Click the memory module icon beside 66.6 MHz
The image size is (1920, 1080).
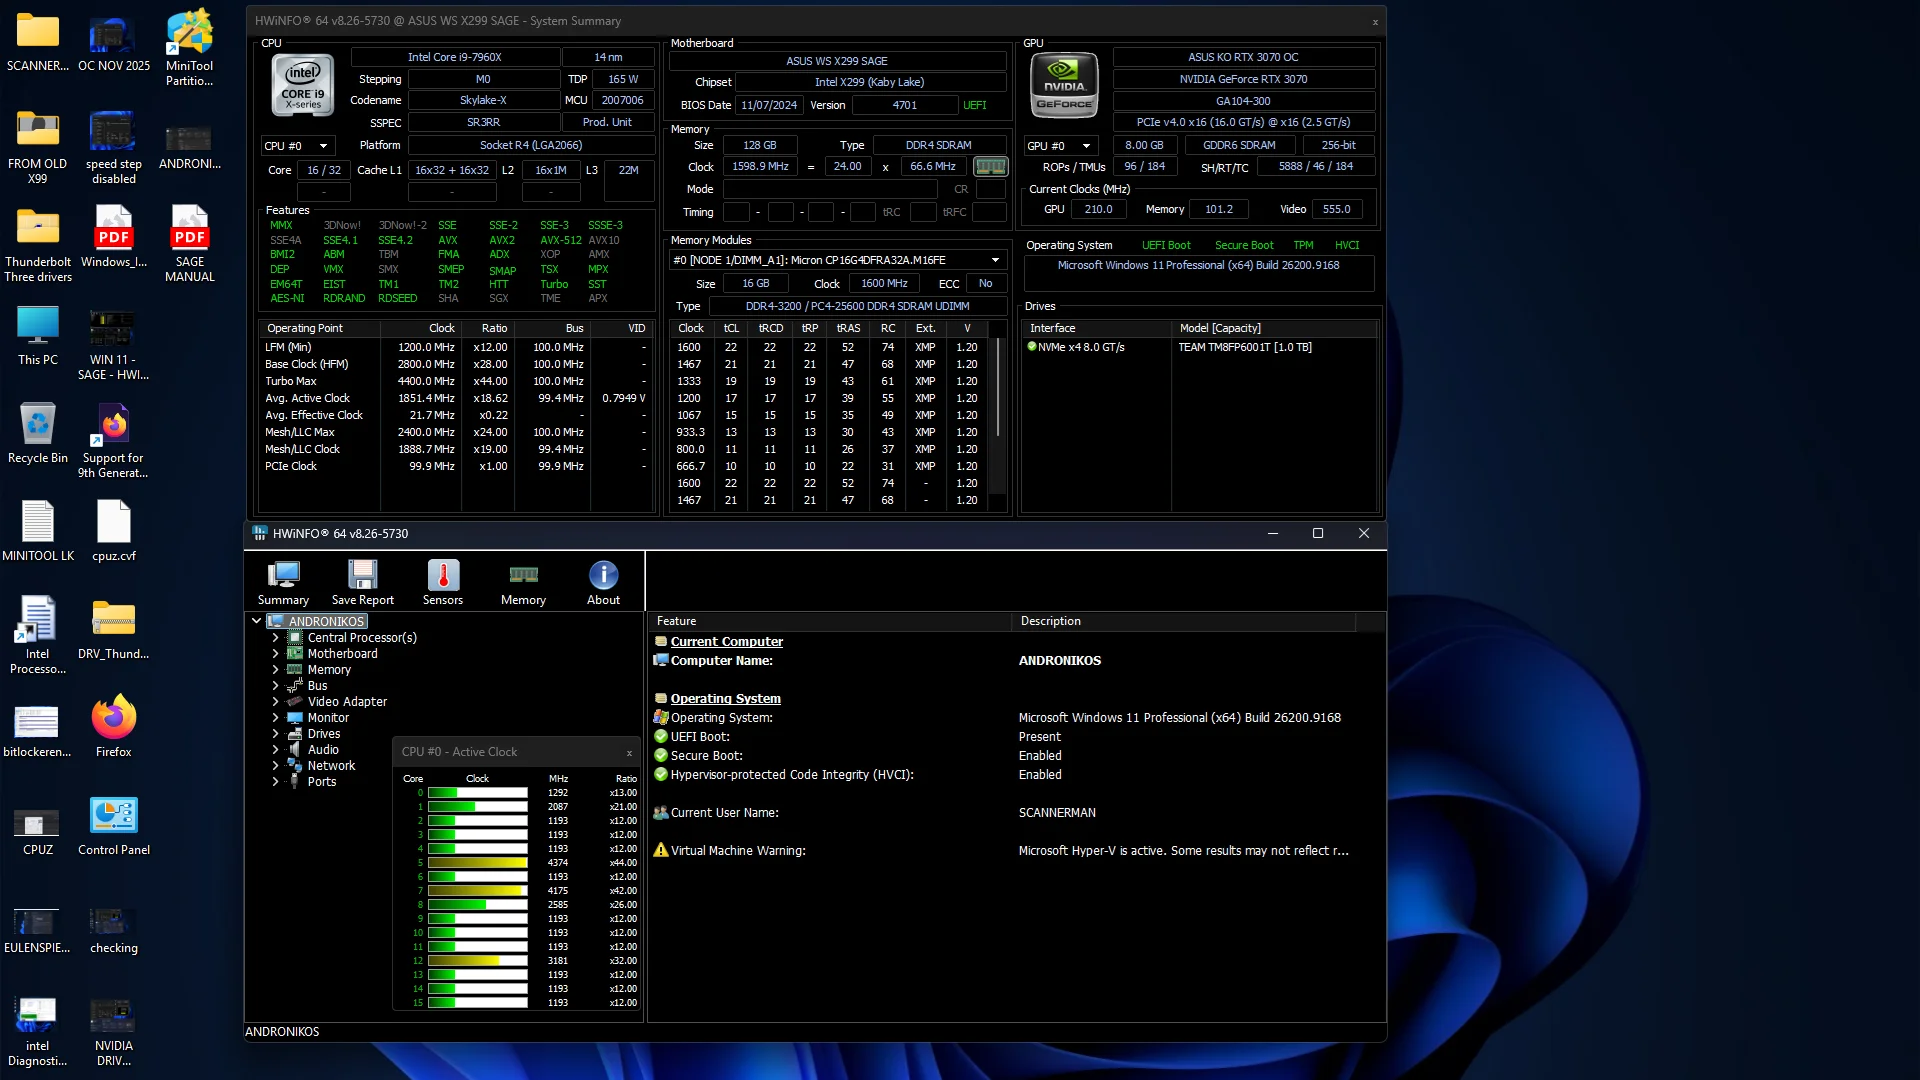click(x=990, y=167)
